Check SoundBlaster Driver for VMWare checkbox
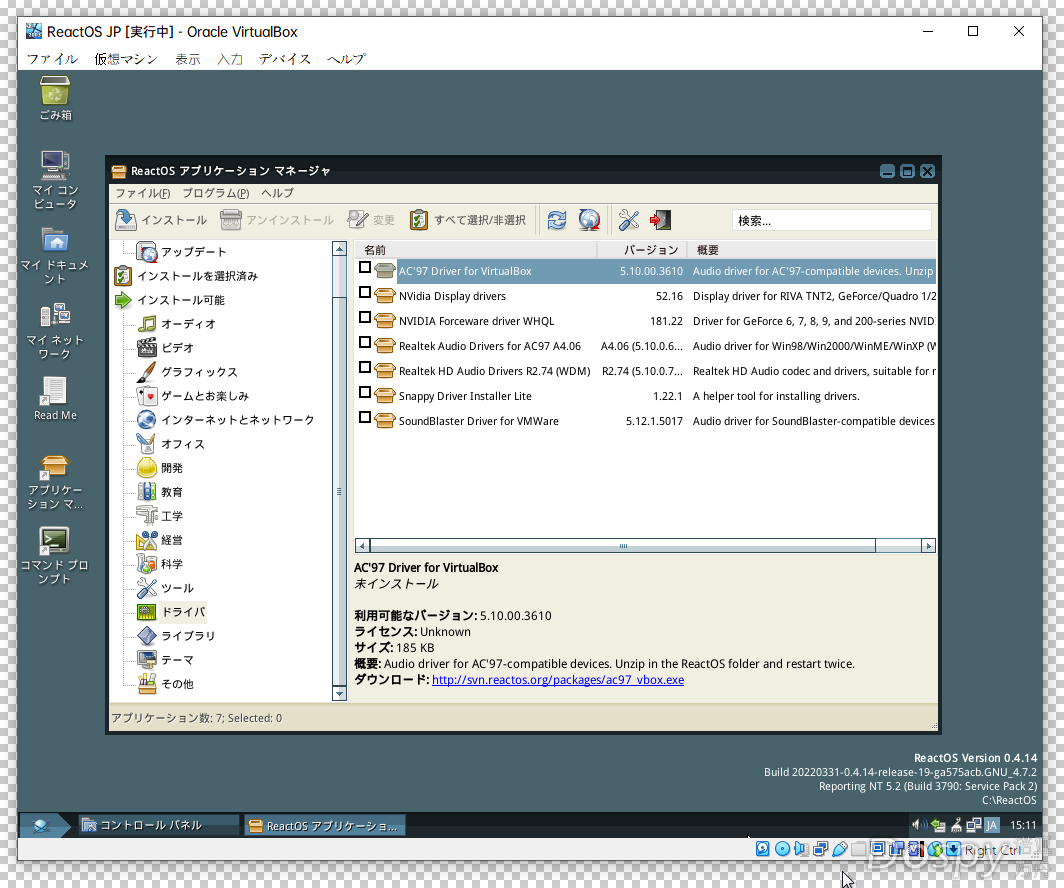 pos(364,417)
